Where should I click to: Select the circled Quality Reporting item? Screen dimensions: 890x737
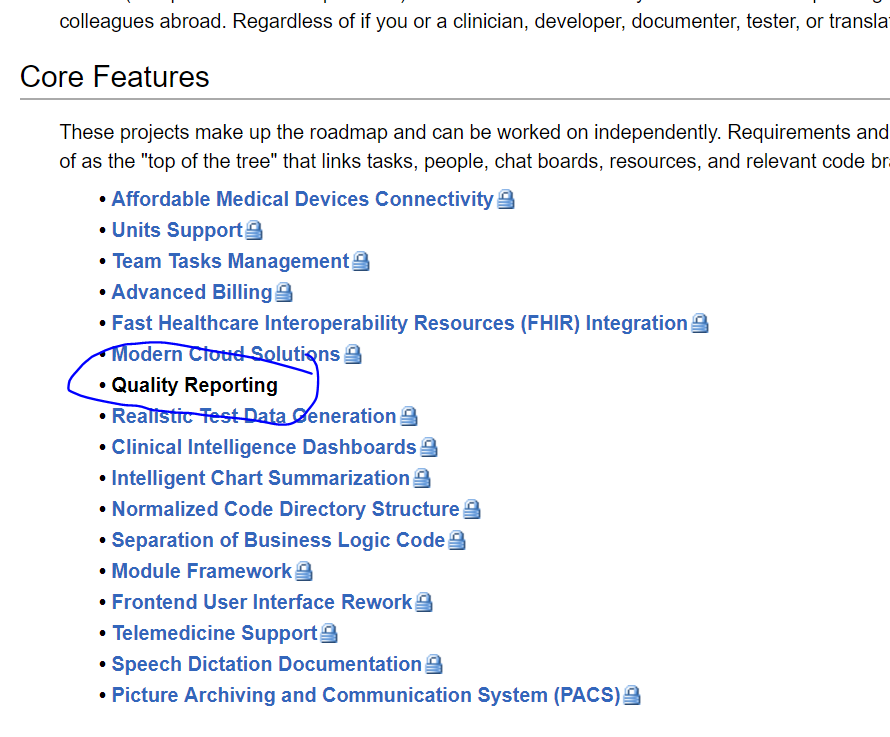[195, 385]
